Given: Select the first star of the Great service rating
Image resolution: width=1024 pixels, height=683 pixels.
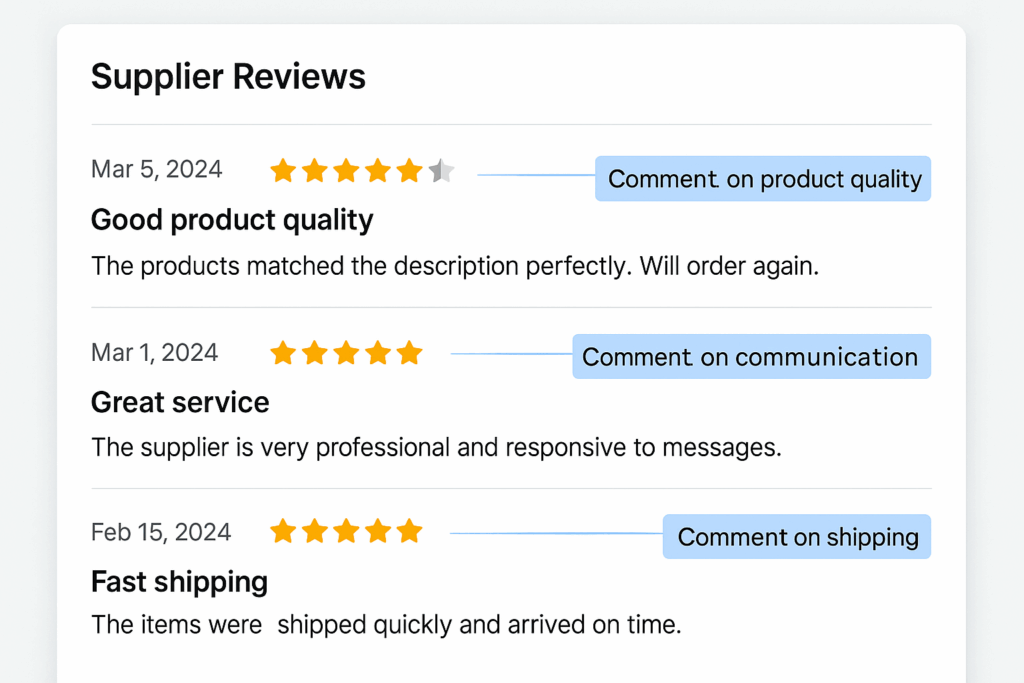Looking at the screenshot, I should [x=283, y=352].
